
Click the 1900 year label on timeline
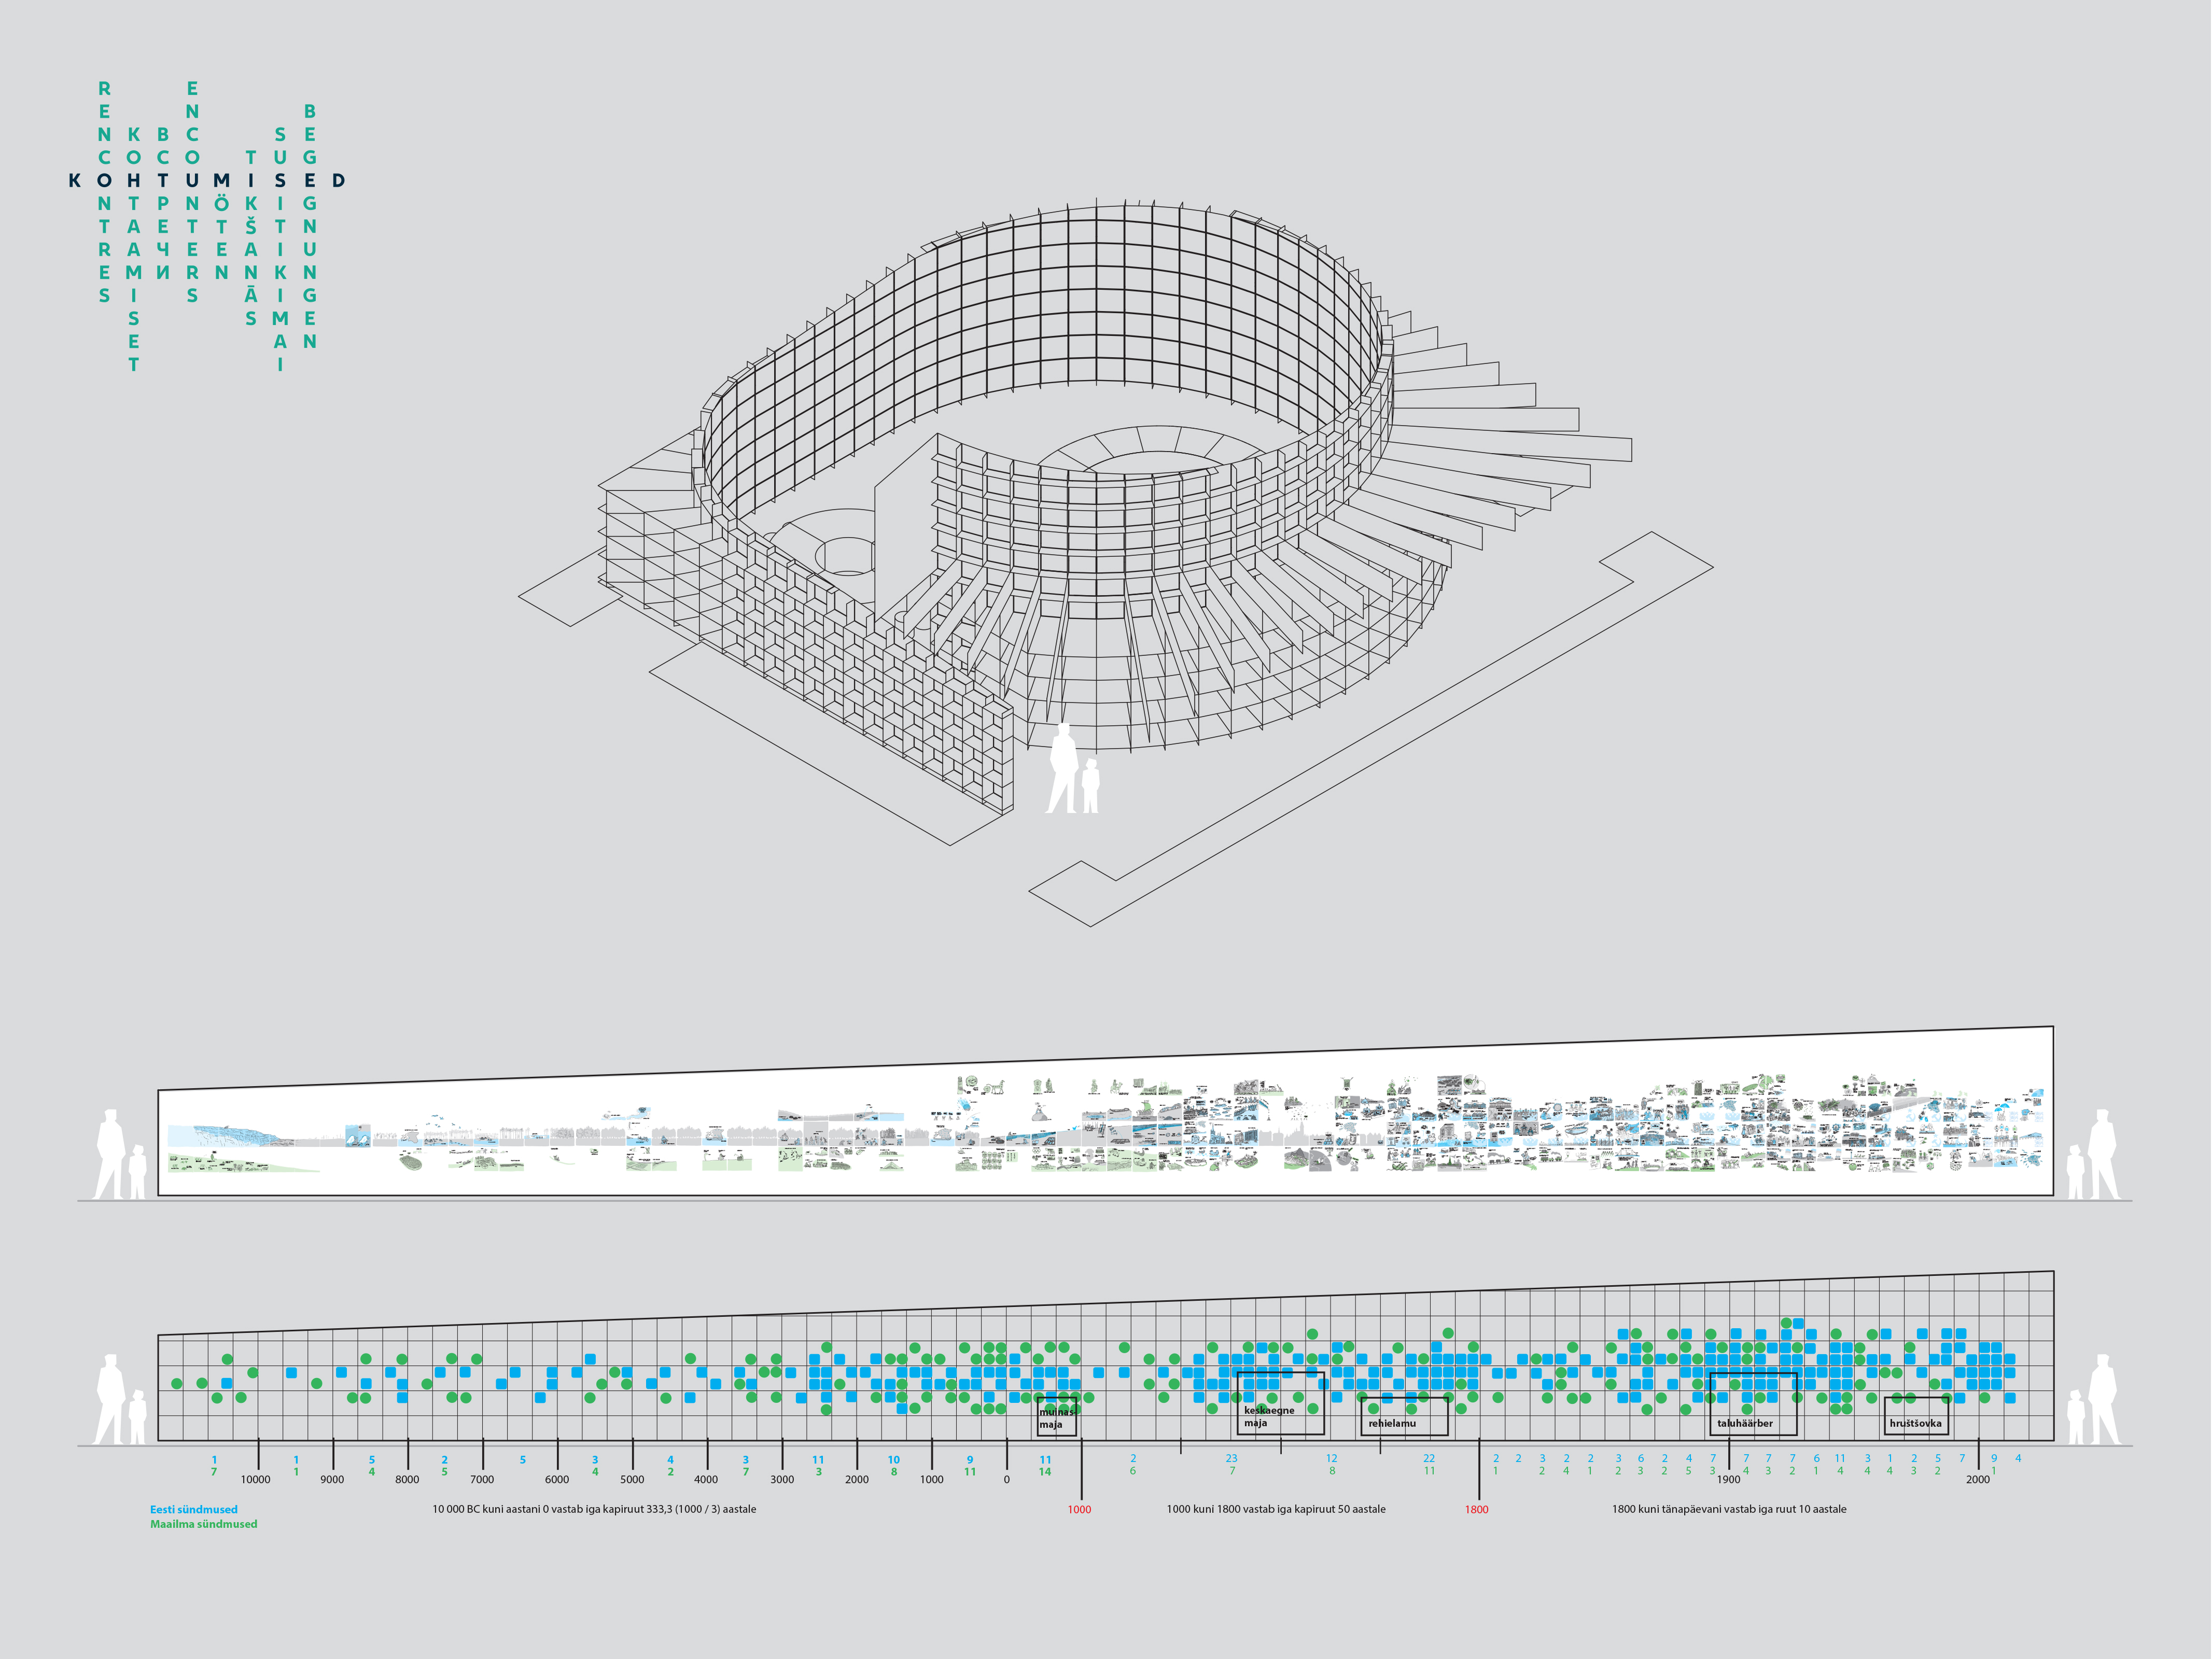(1728, 1480)
